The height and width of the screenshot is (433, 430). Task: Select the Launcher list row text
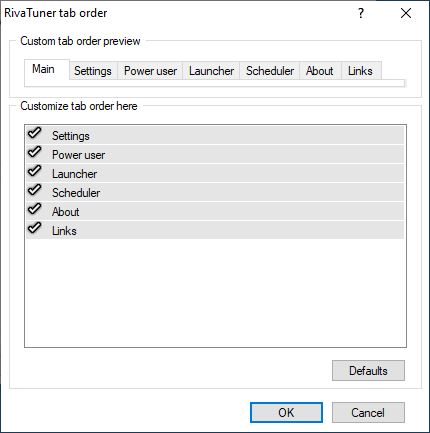[x=75, y=174]
